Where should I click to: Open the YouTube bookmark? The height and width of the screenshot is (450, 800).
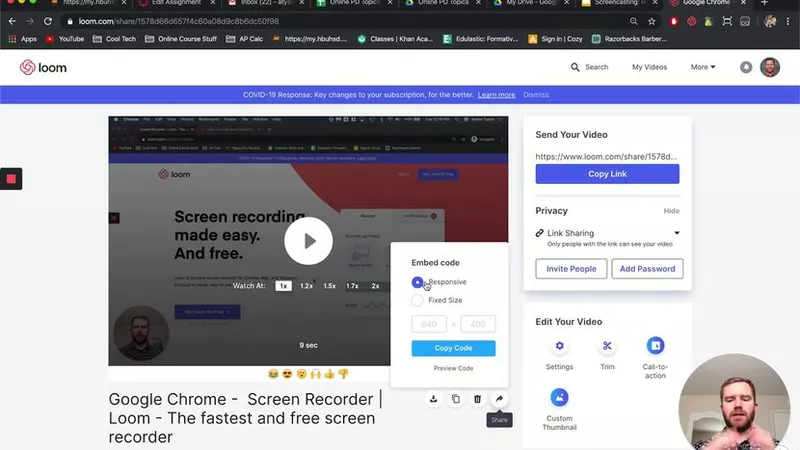(x=65, y=39)
